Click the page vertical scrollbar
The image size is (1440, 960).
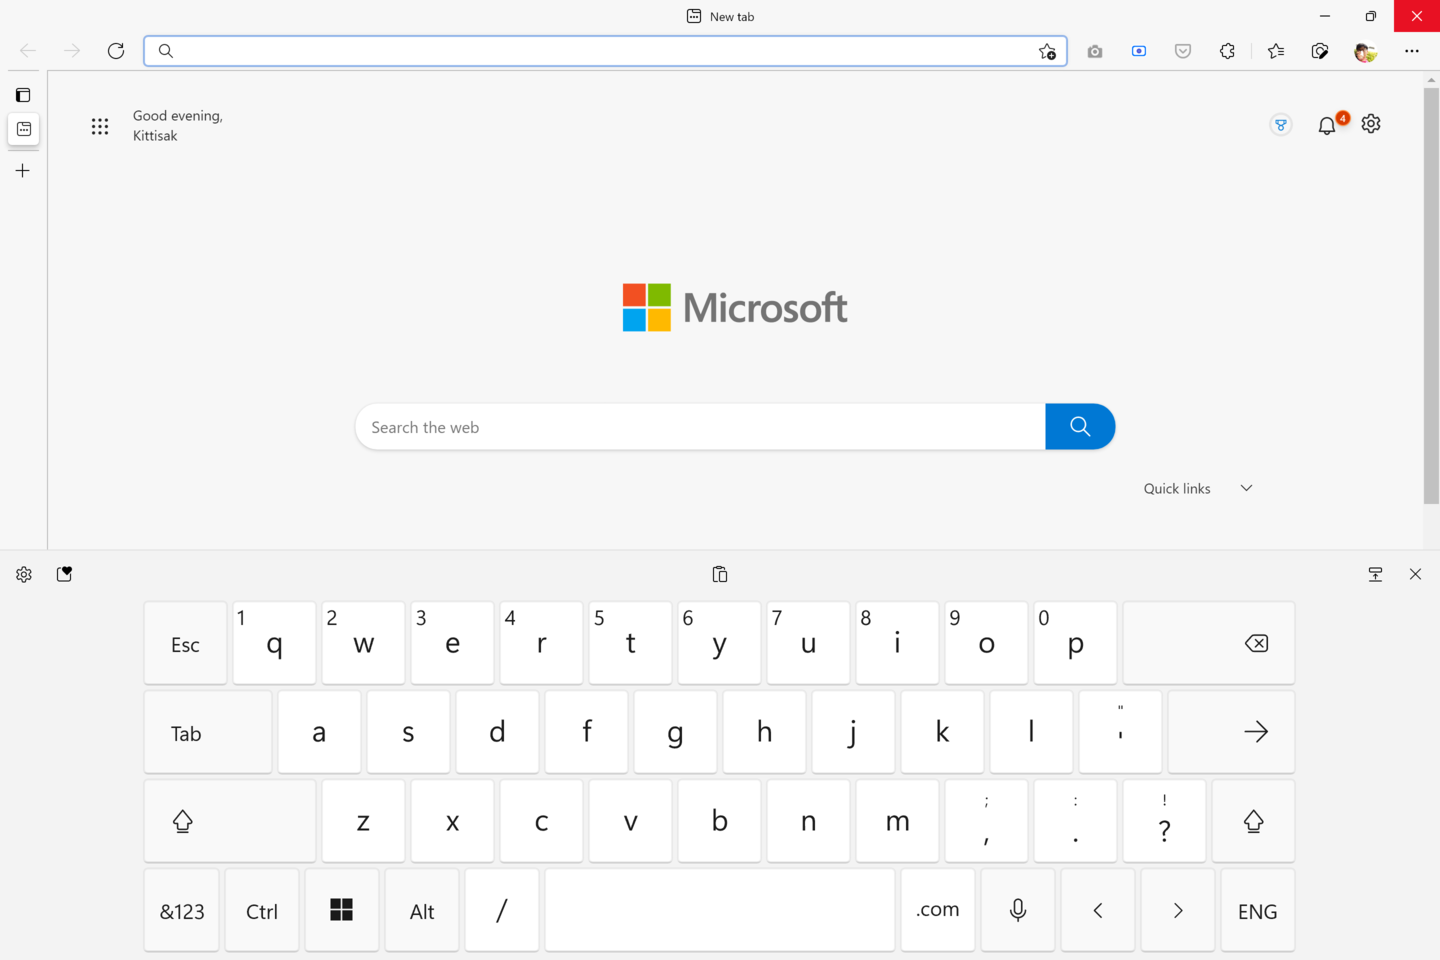pyautogui.click(x=1431, y=295)
